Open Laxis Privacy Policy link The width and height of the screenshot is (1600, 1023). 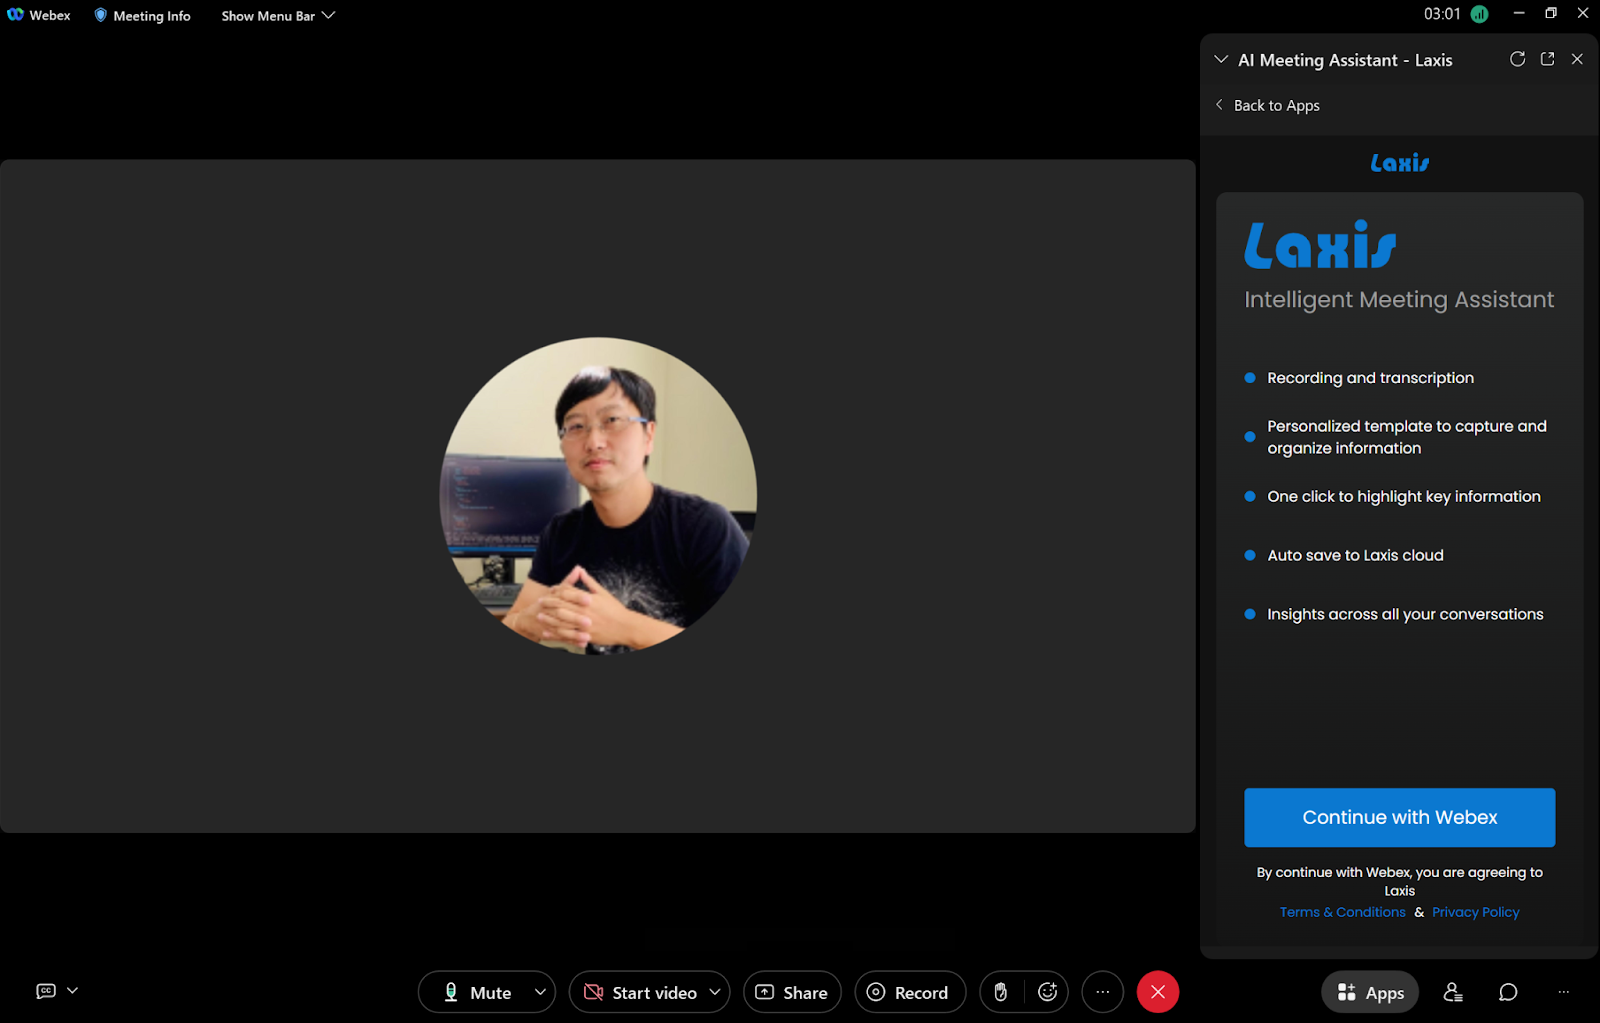1475,912
